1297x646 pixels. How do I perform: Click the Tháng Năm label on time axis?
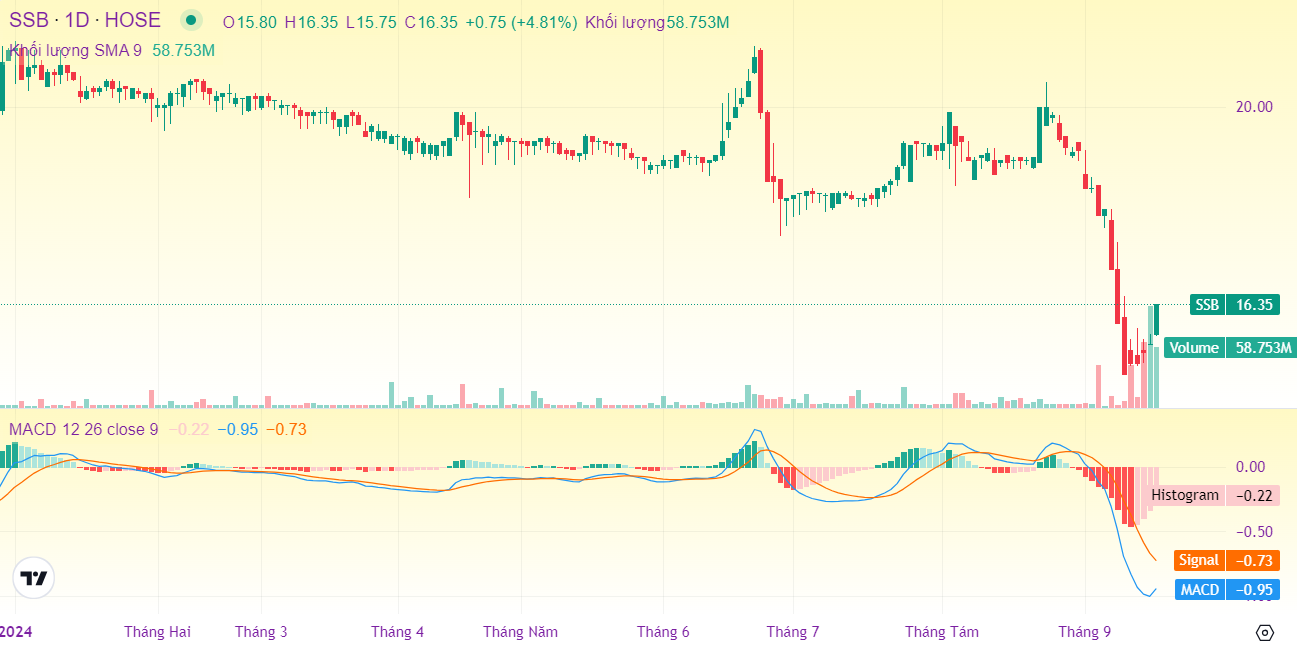(520, 631)
